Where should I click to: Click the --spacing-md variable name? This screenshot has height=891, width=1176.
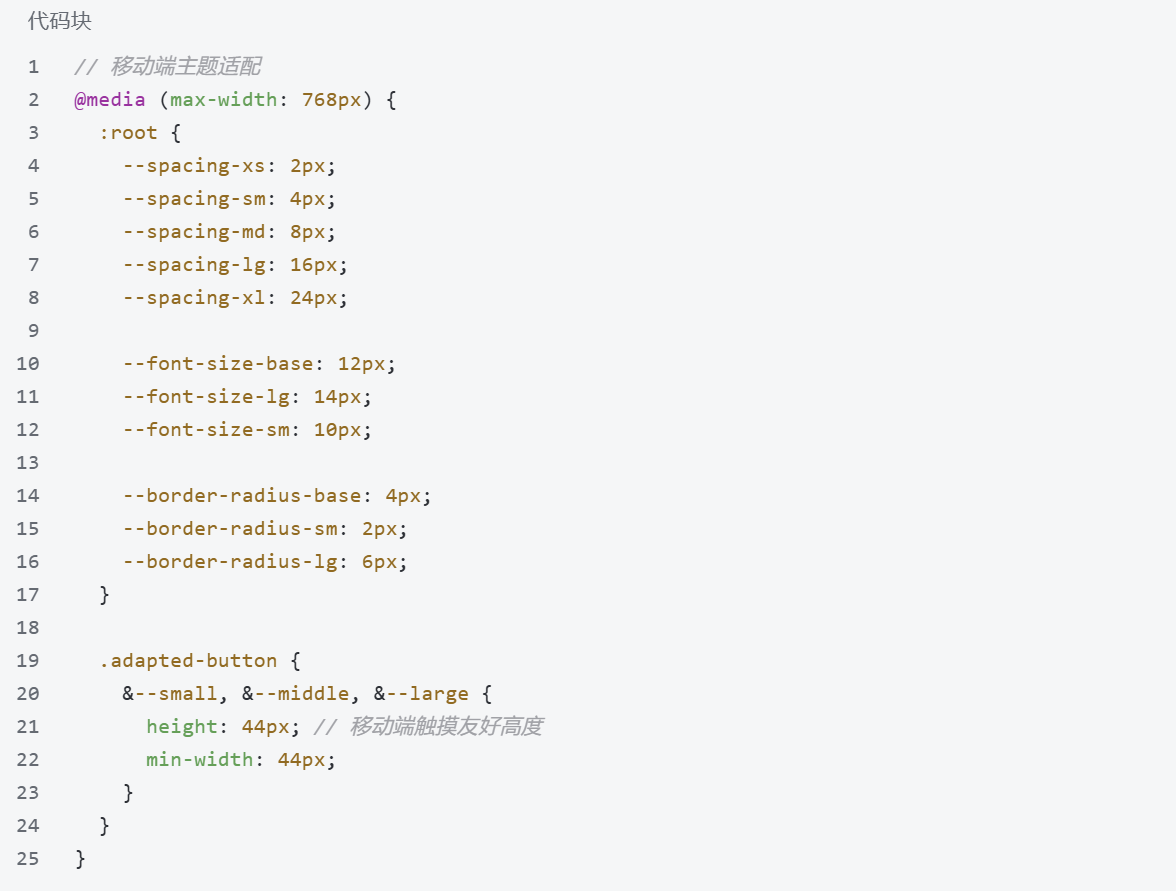click(194, 232)
